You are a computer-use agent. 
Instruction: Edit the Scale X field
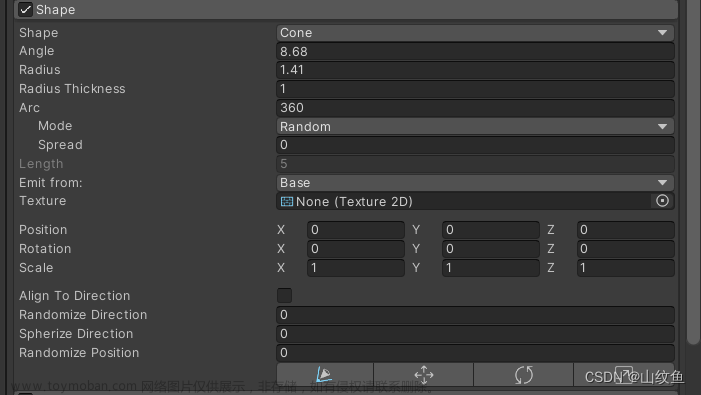click(356, 268)
